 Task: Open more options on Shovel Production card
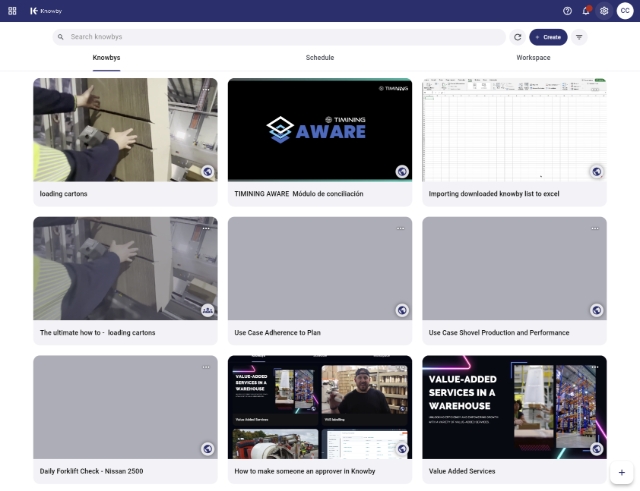595,229
